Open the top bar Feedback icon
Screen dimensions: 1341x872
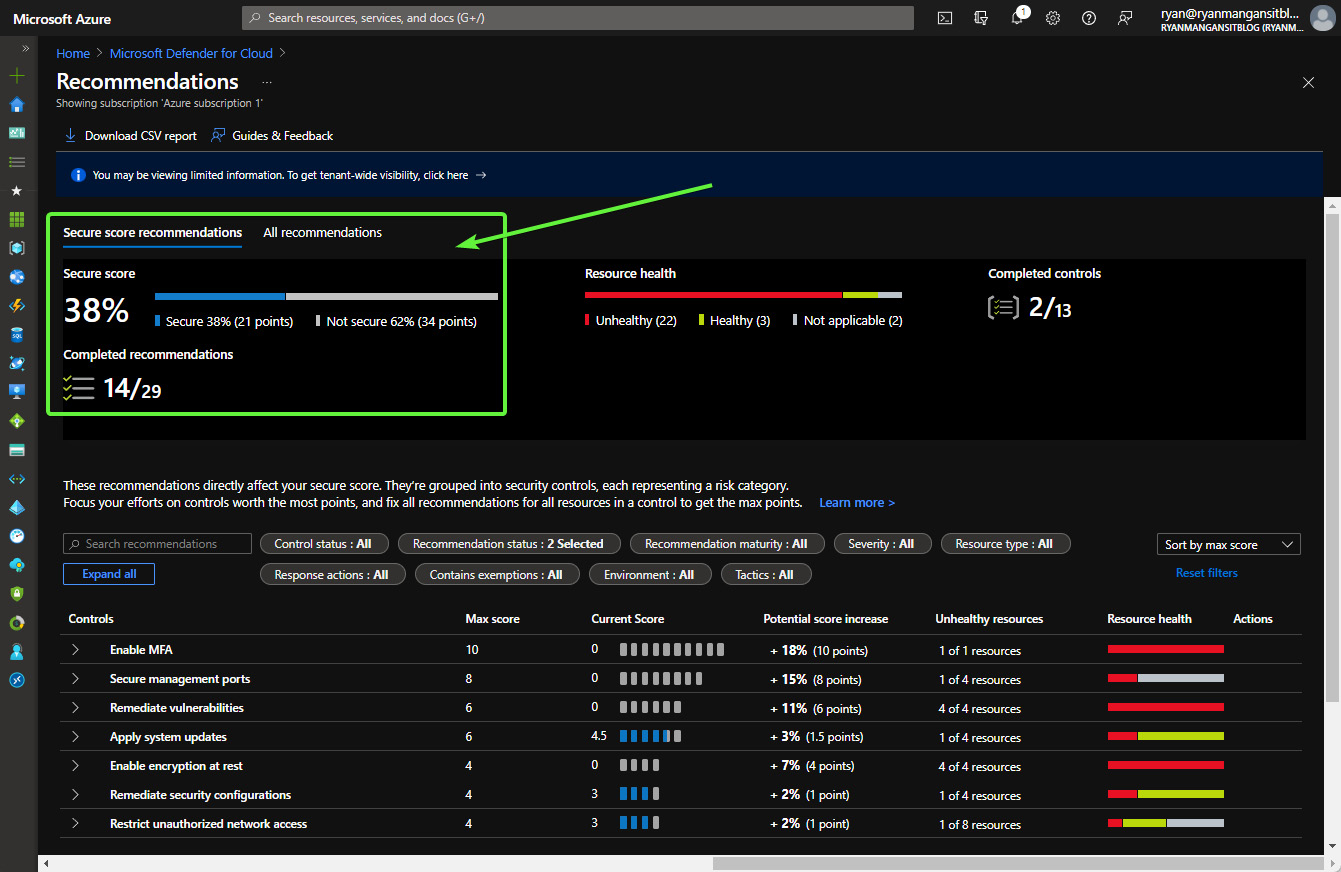pos(1125,18)
